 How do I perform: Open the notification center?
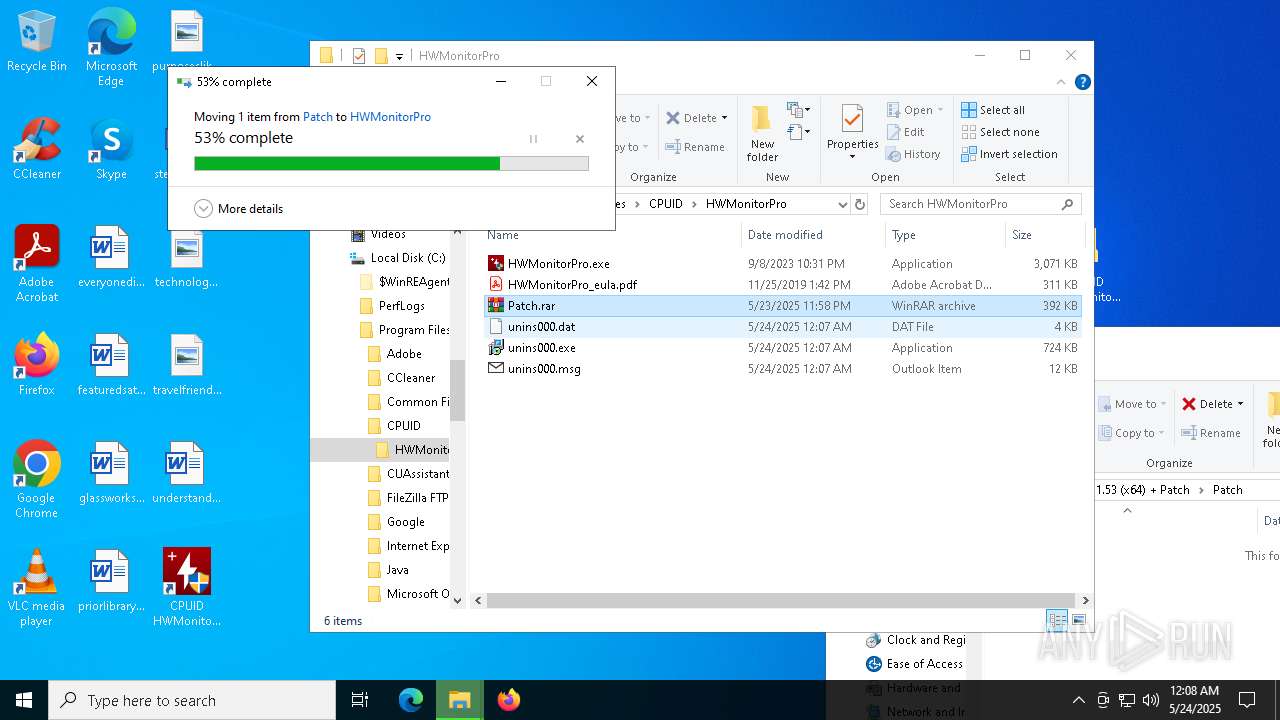[1247, 700]
